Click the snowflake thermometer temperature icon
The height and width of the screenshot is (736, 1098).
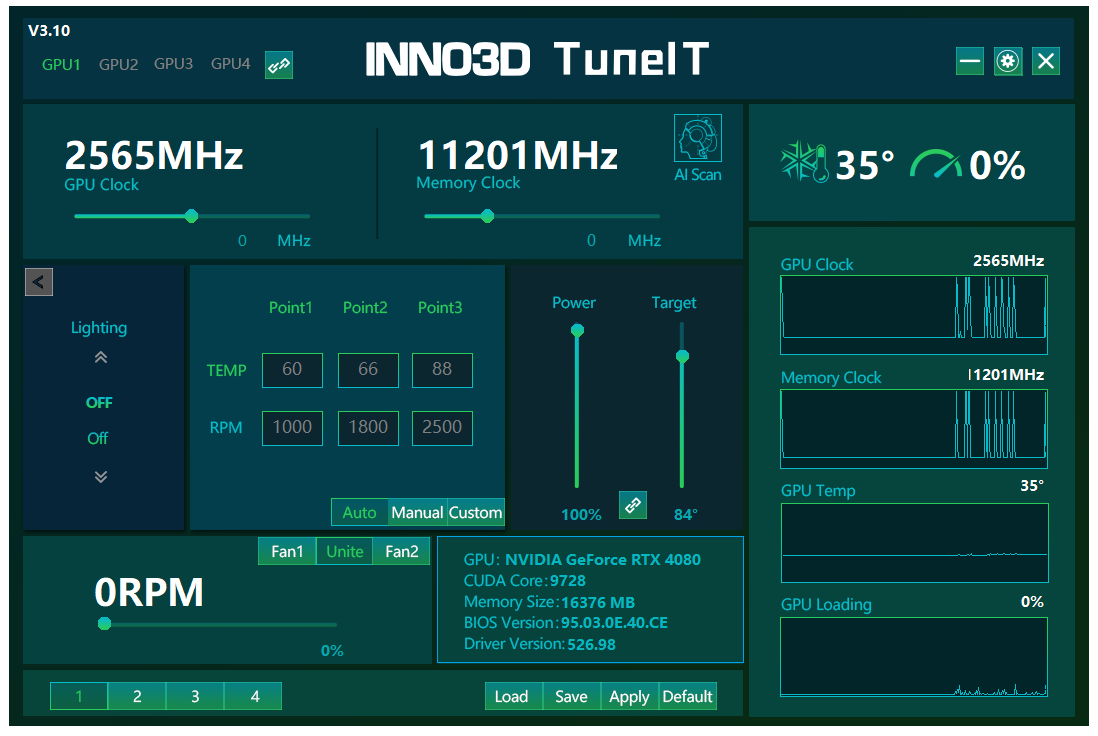click(805, 163)
